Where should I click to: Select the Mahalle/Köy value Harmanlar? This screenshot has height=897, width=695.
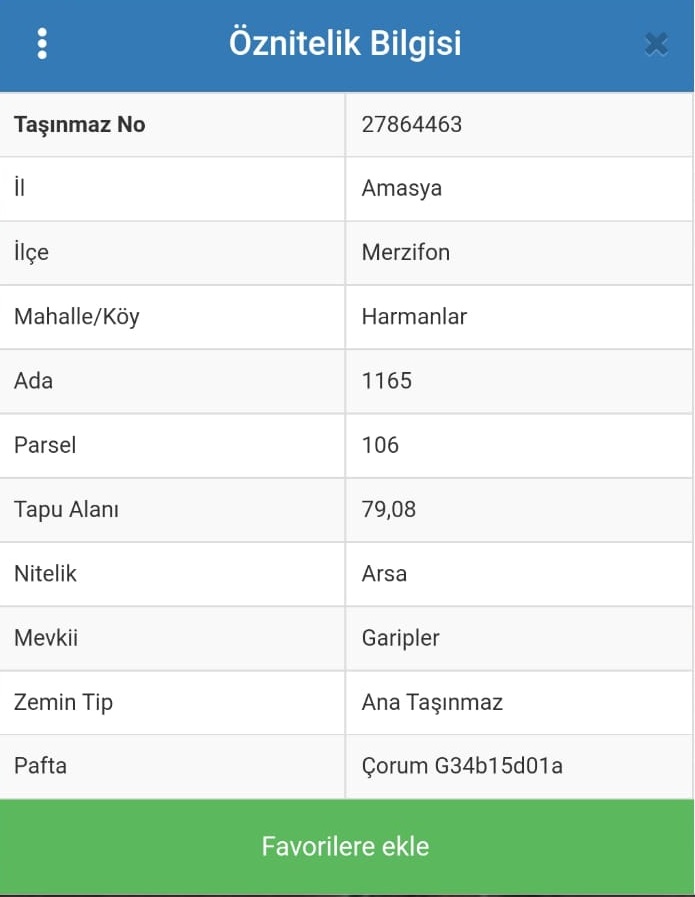point(414,317)
